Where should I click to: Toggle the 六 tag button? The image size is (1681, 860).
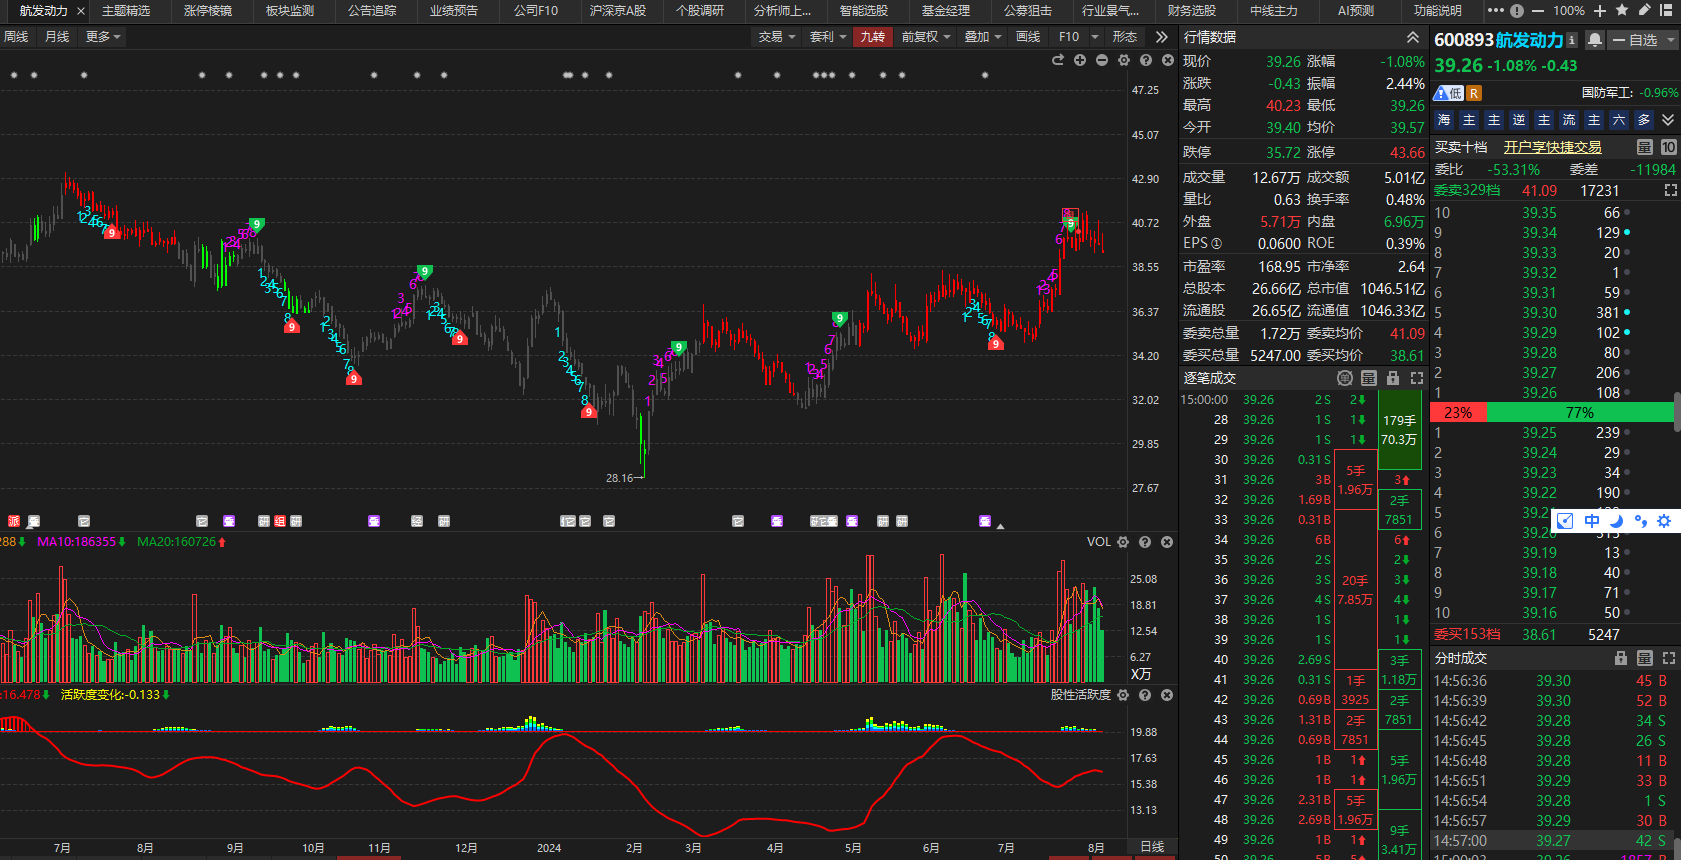point(1619,120)
